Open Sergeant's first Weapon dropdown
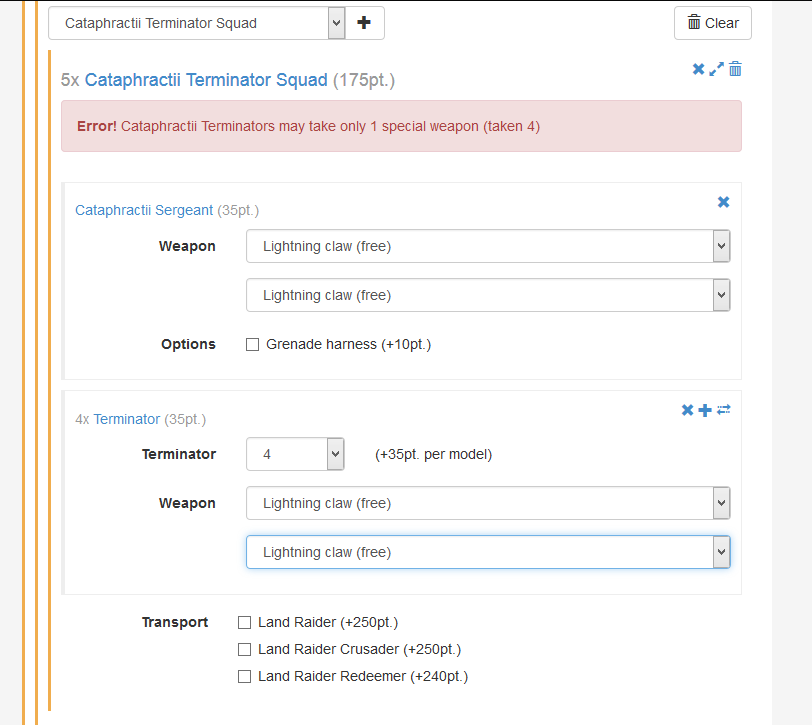The image size is (812, 725). [488, 246]
